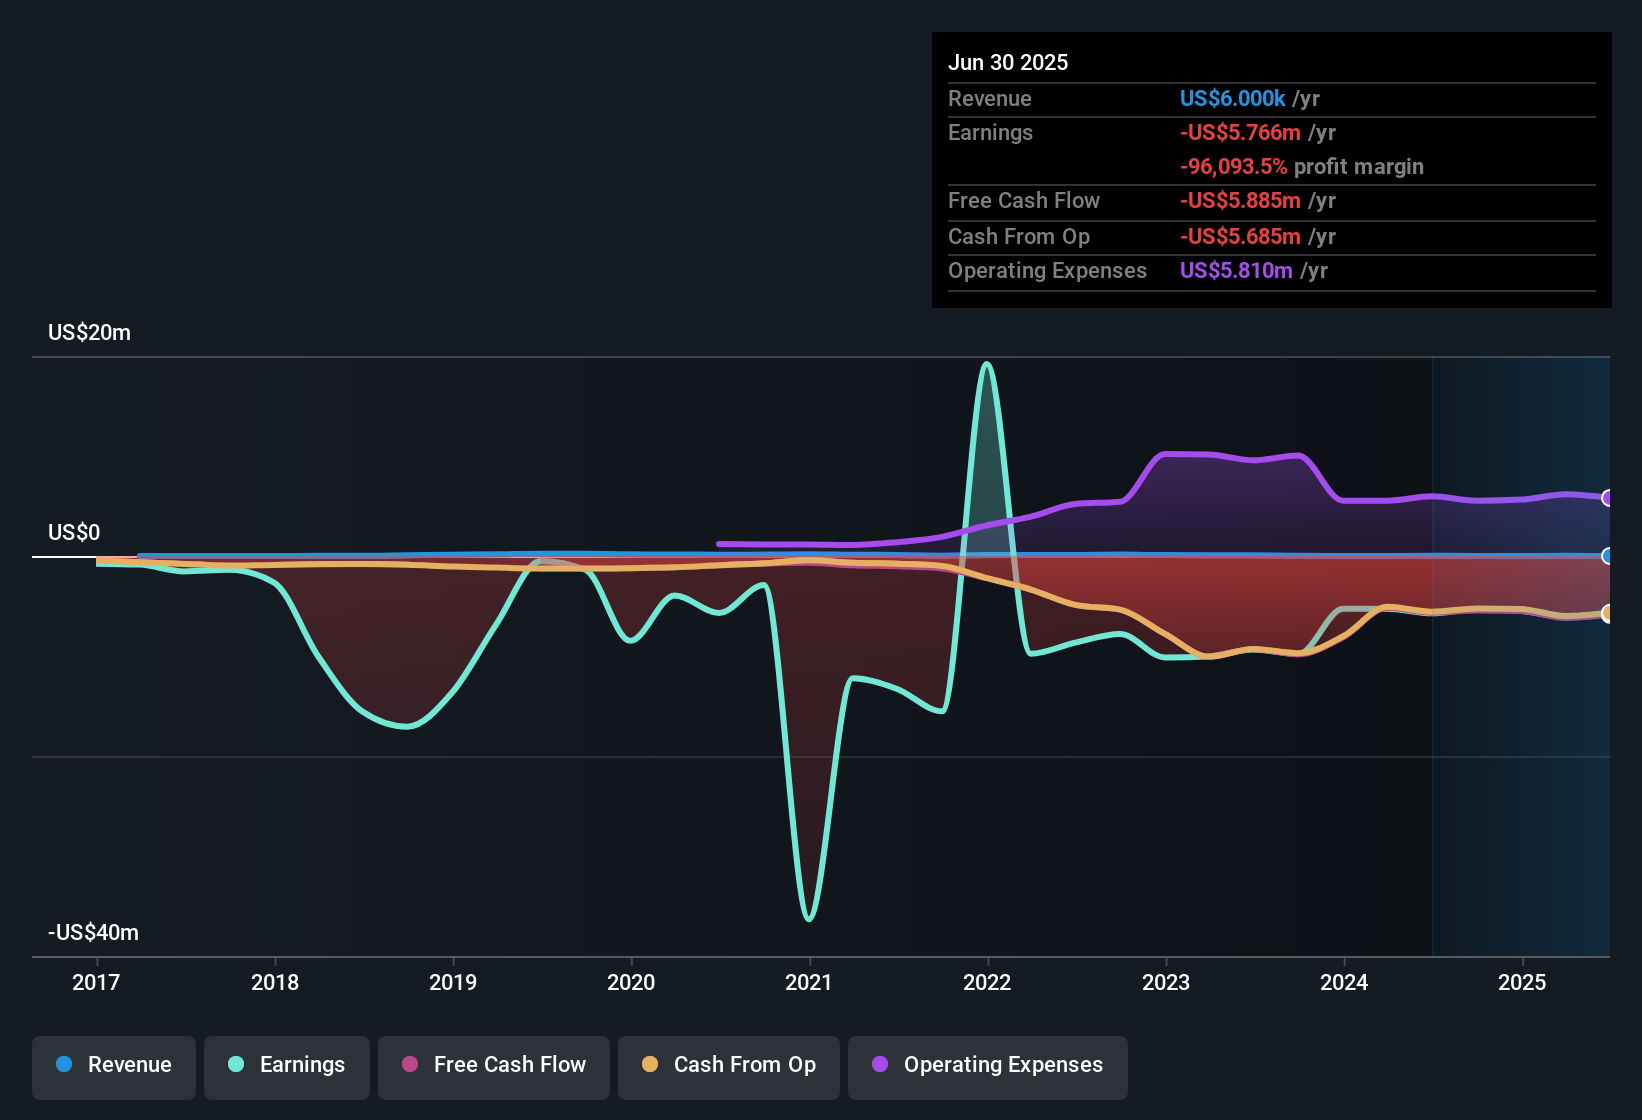1642x1120 pixels.
Task: Toggle the Operating Expenses series visibility
Action: coord(987,1065)
